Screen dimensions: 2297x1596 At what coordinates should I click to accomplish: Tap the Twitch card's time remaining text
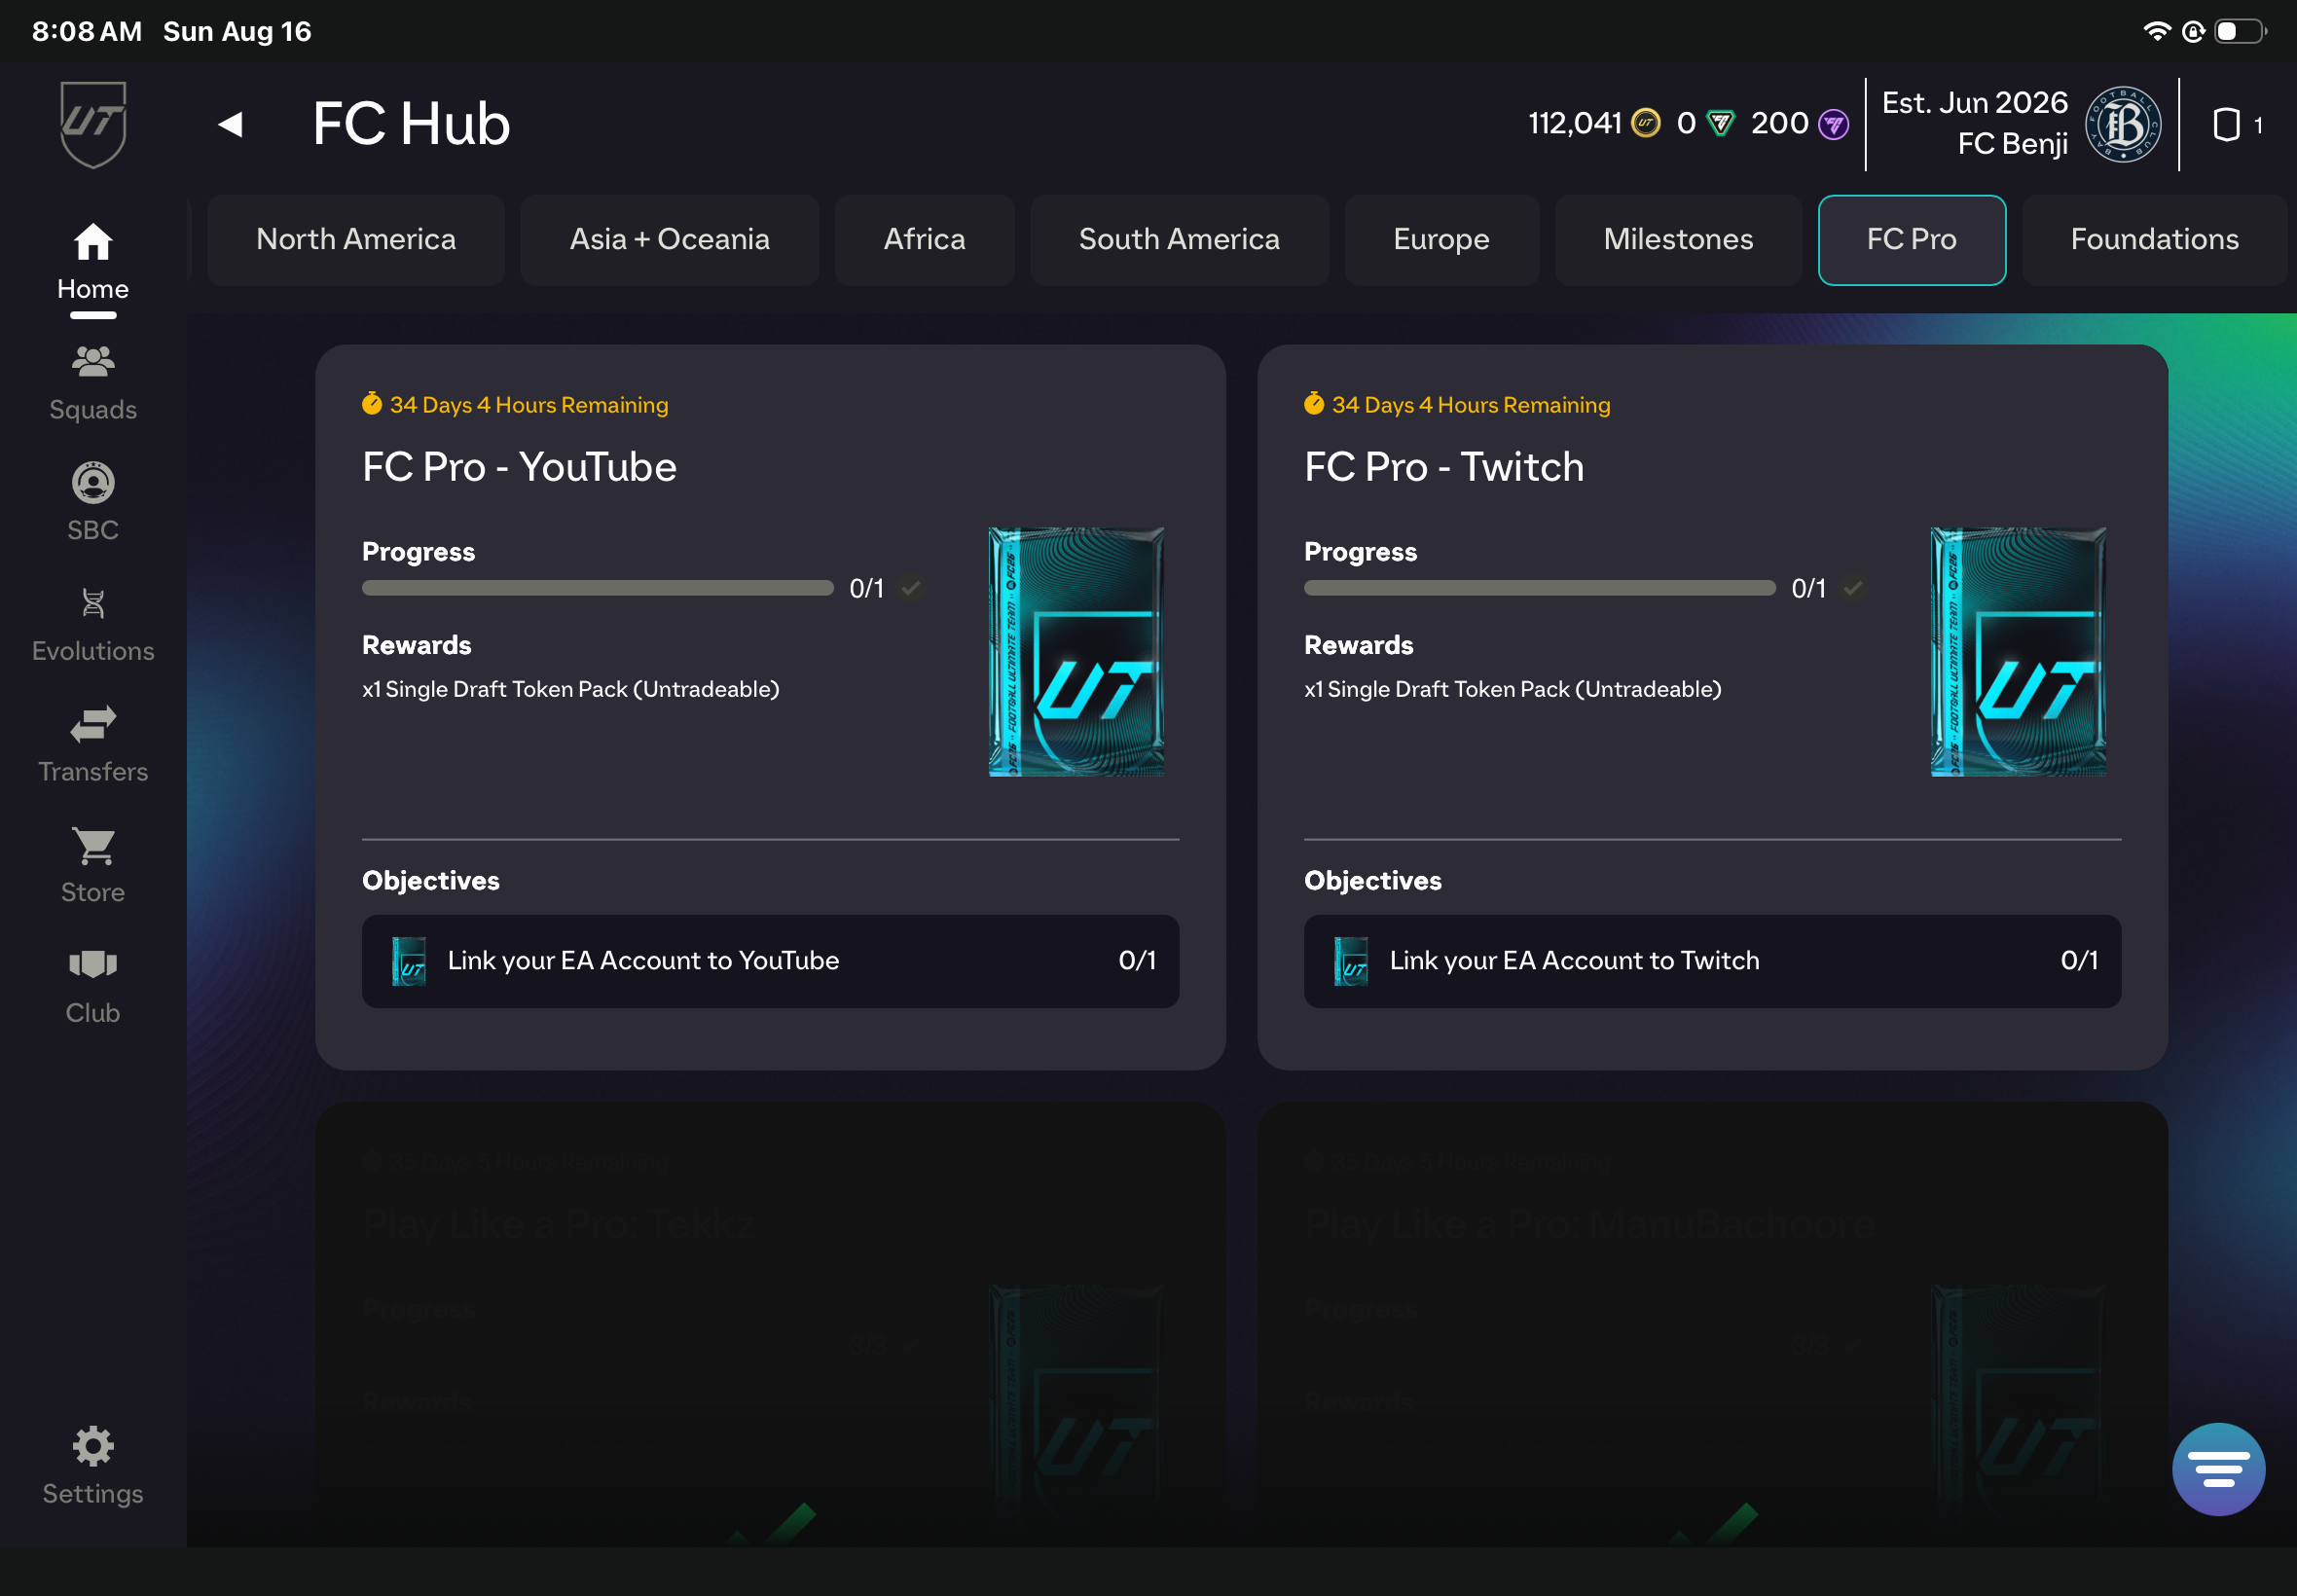(x=1471, y=405)
